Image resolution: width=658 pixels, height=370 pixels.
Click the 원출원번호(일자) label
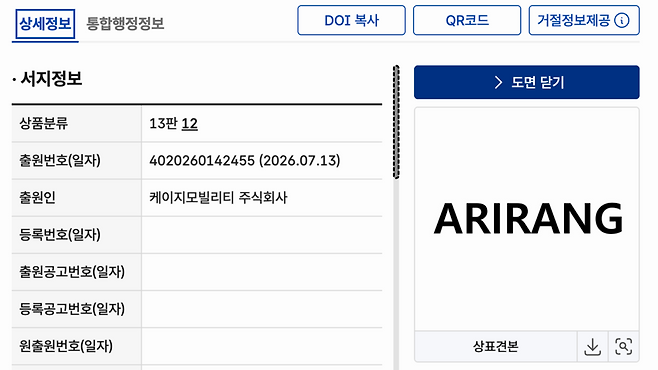click(66, 346)
